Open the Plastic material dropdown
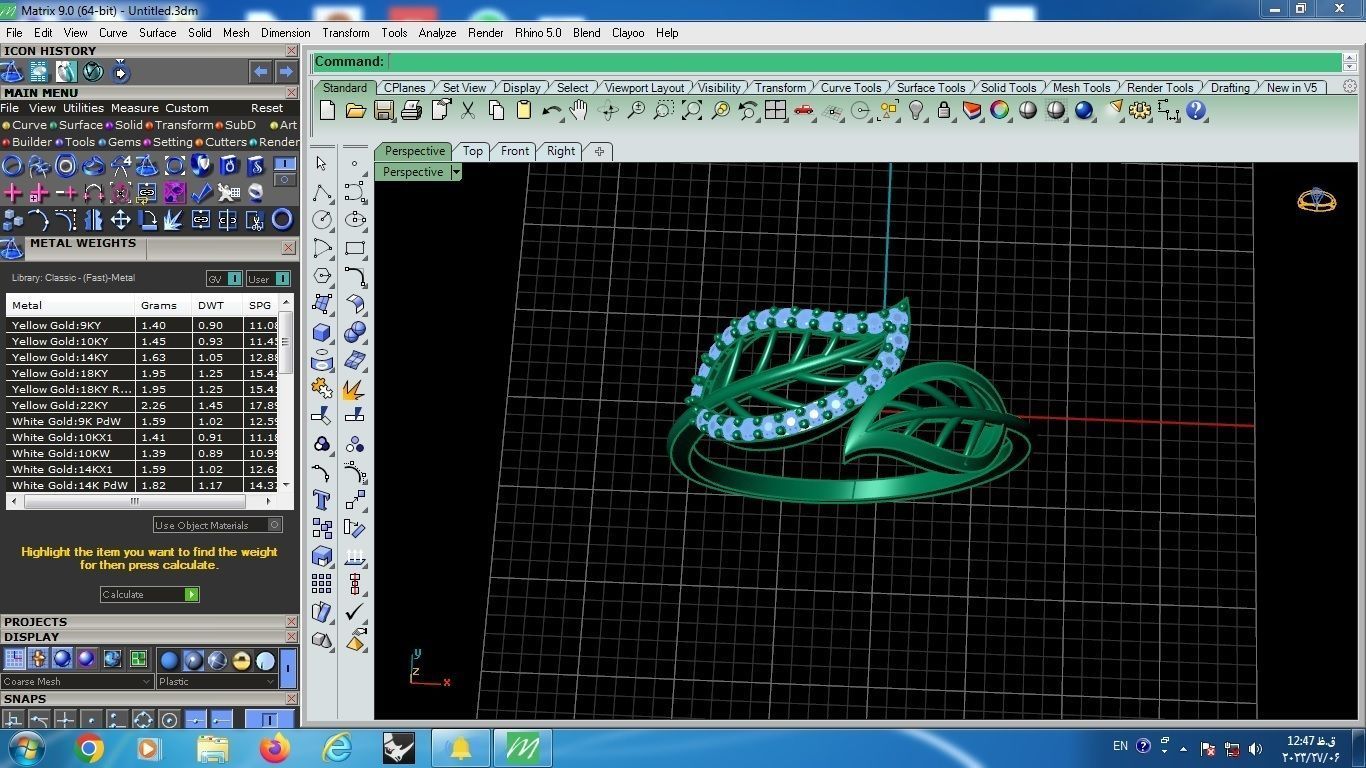1366x768 pixels. click(x=217, y=682)
